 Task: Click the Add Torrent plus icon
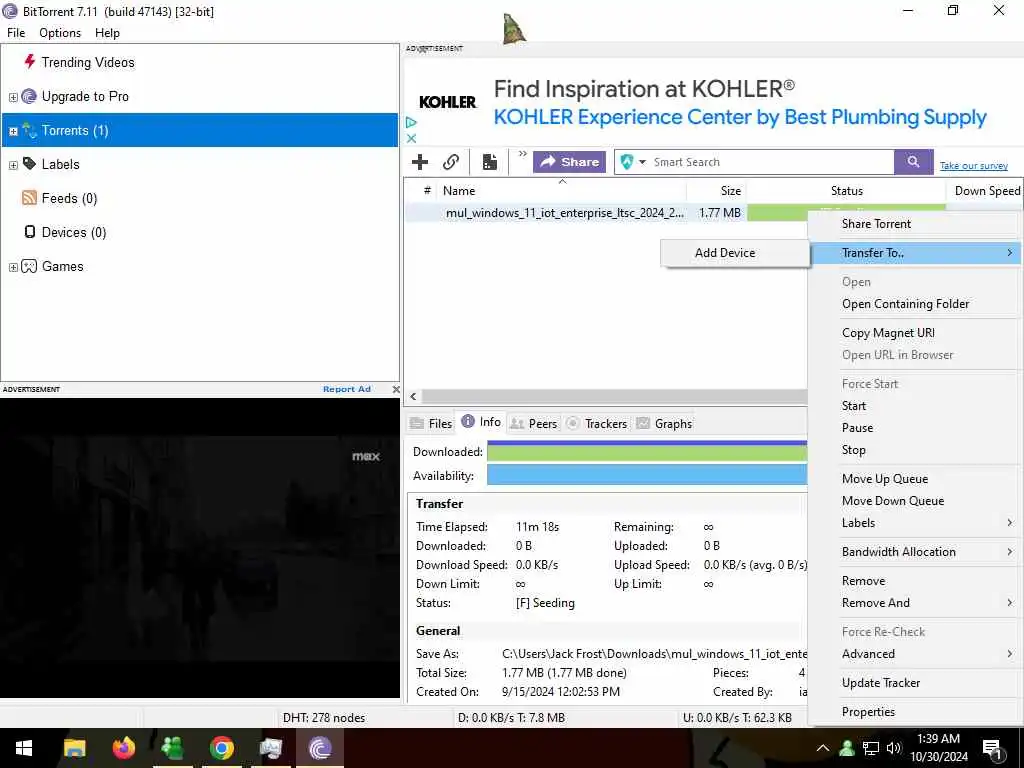click(420, 162)
